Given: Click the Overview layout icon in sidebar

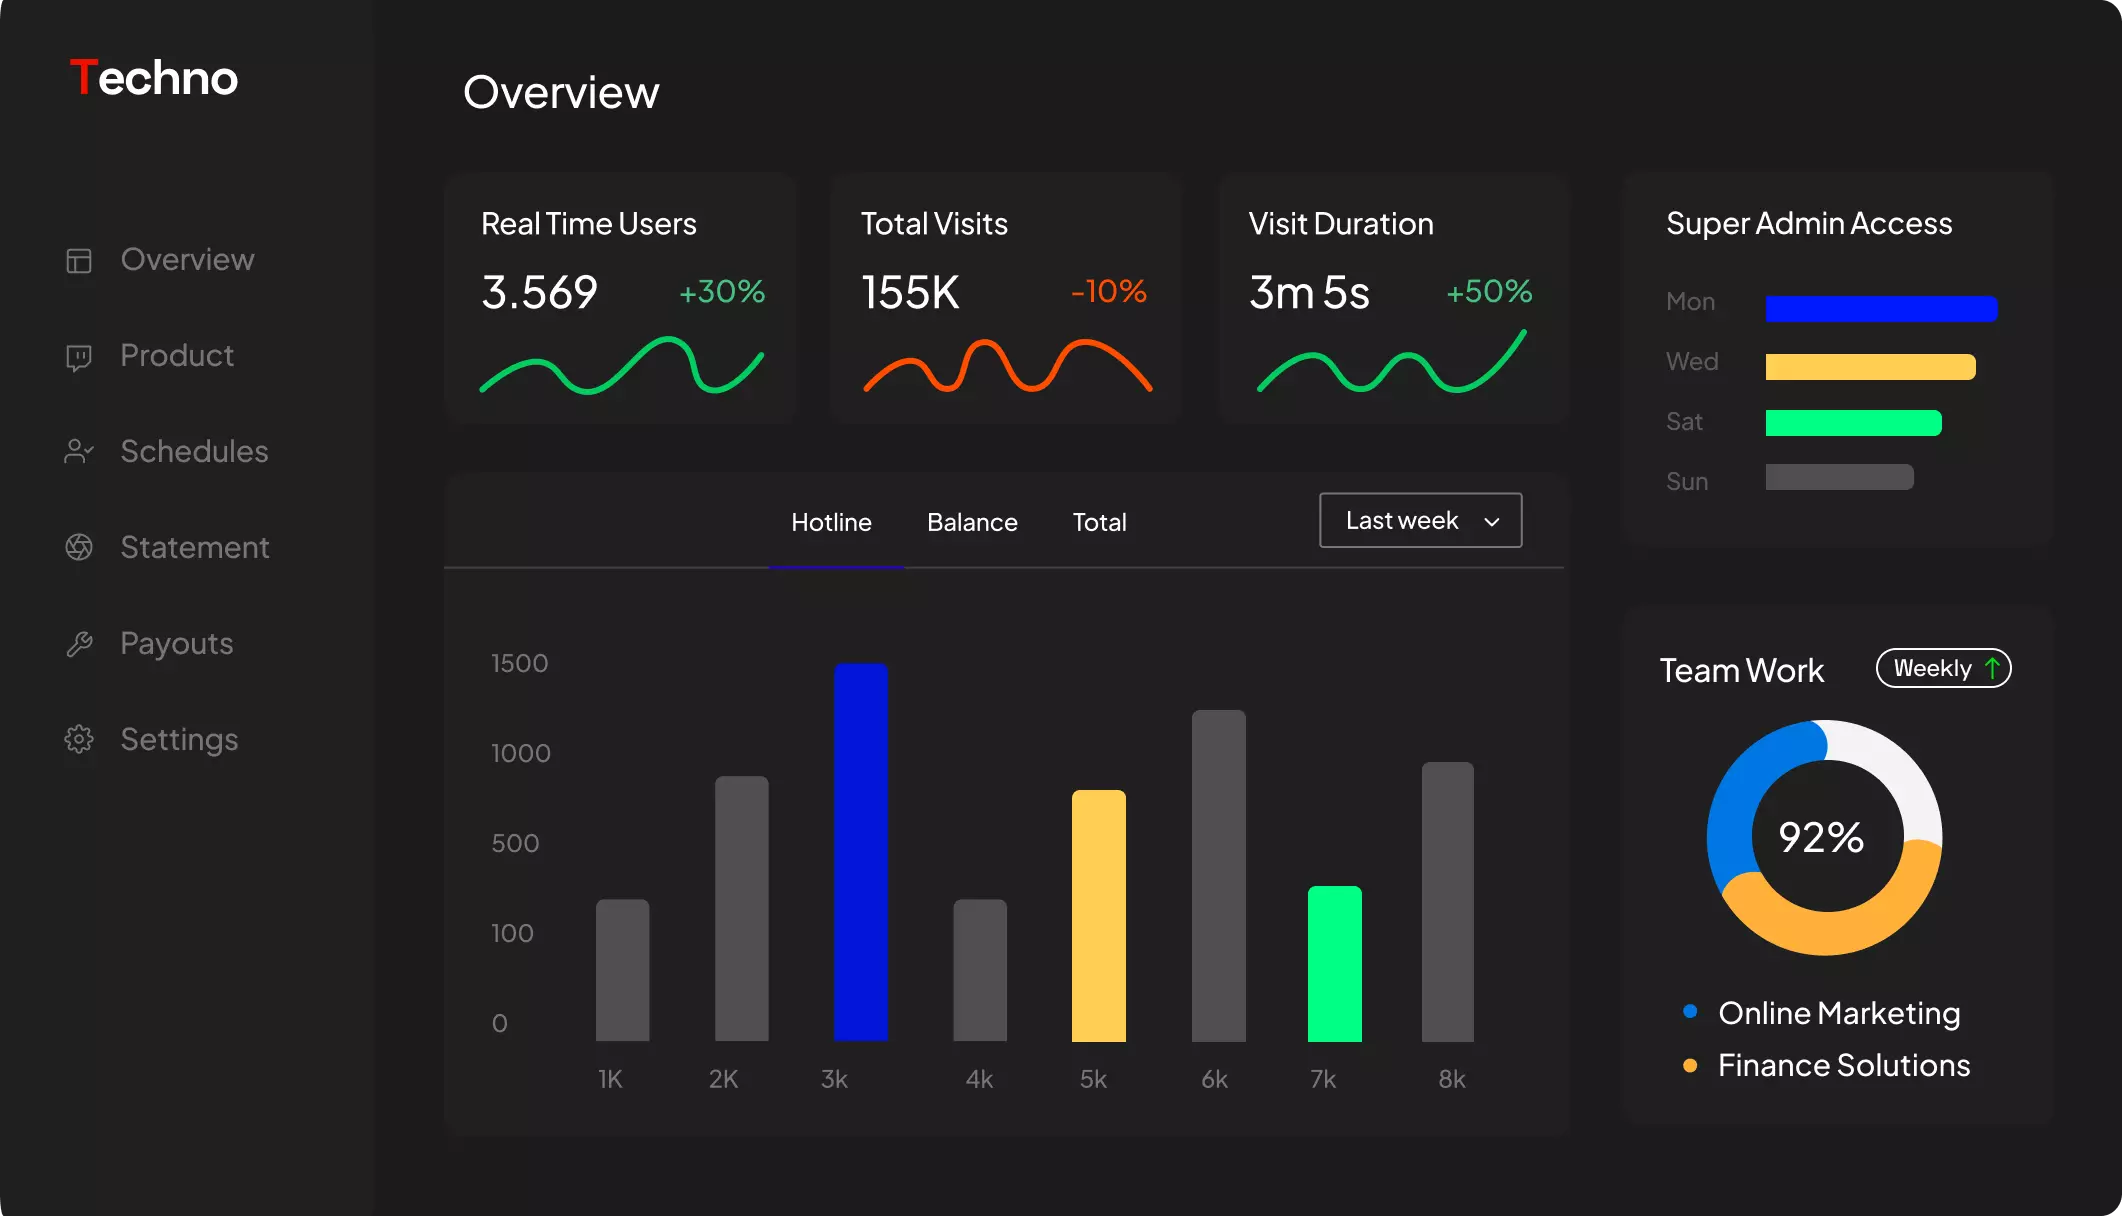Looking at the screenshot, I should [x=79, y=261].
